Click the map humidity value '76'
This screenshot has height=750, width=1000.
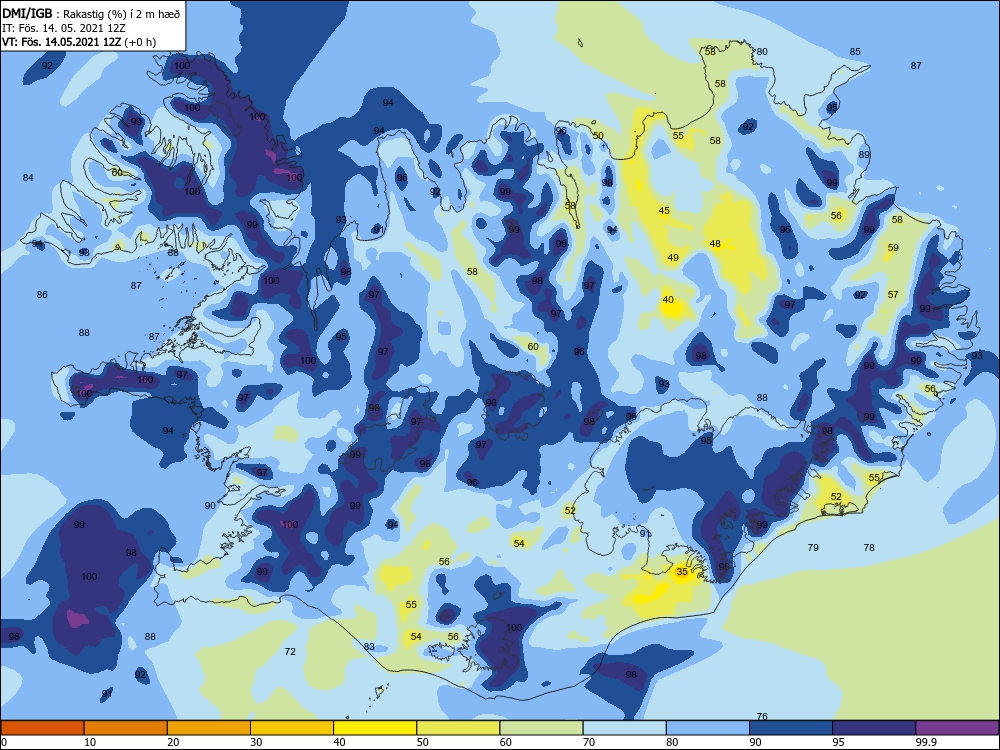[x=761, y=717]
